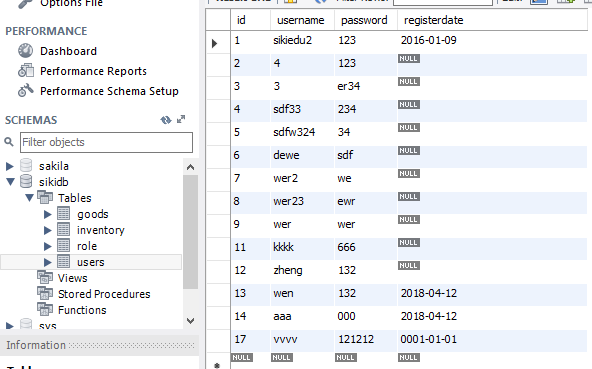Click the schema tree scrollbar down arrow
592x369 pixels.
pos(191,321)
